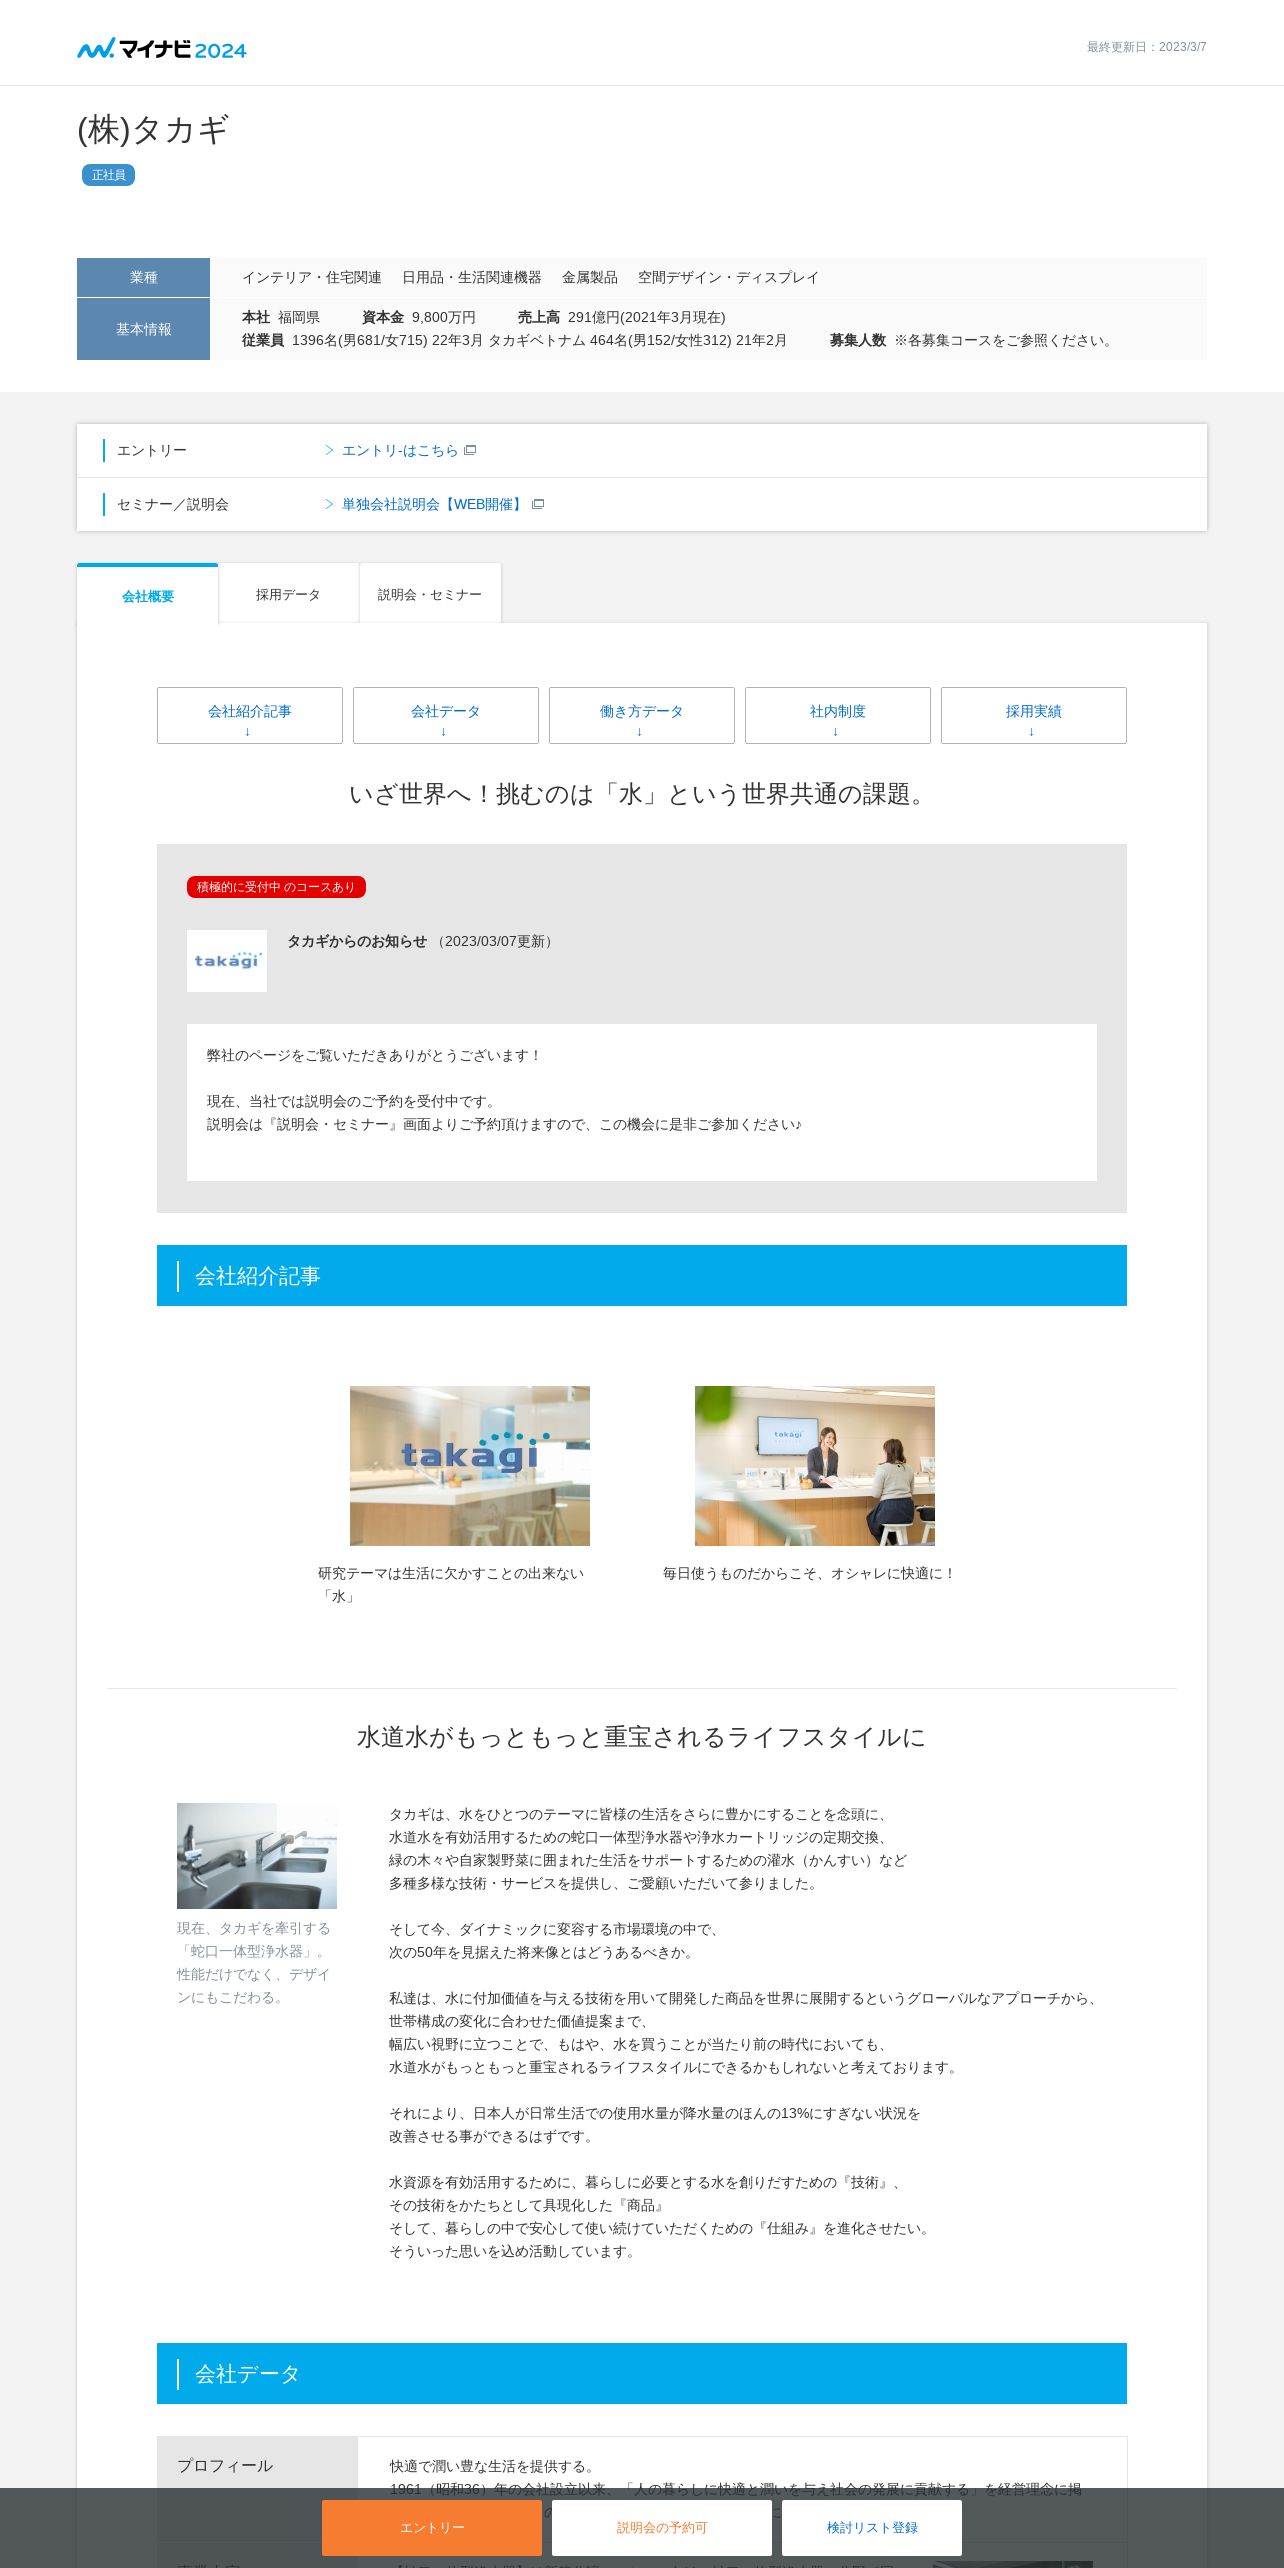
Task: Click the (株)タカギ company heading
Action: tap(153, 130)
